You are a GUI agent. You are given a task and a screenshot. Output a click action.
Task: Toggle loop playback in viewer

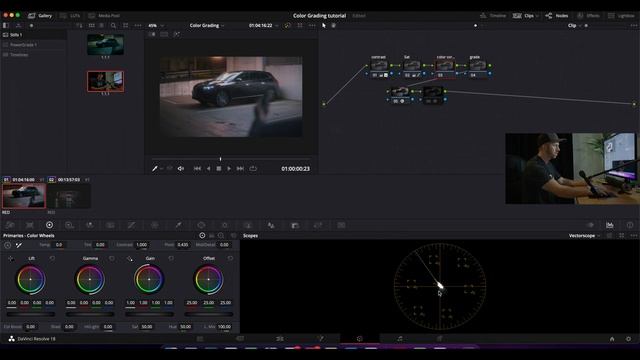(253, 168)
